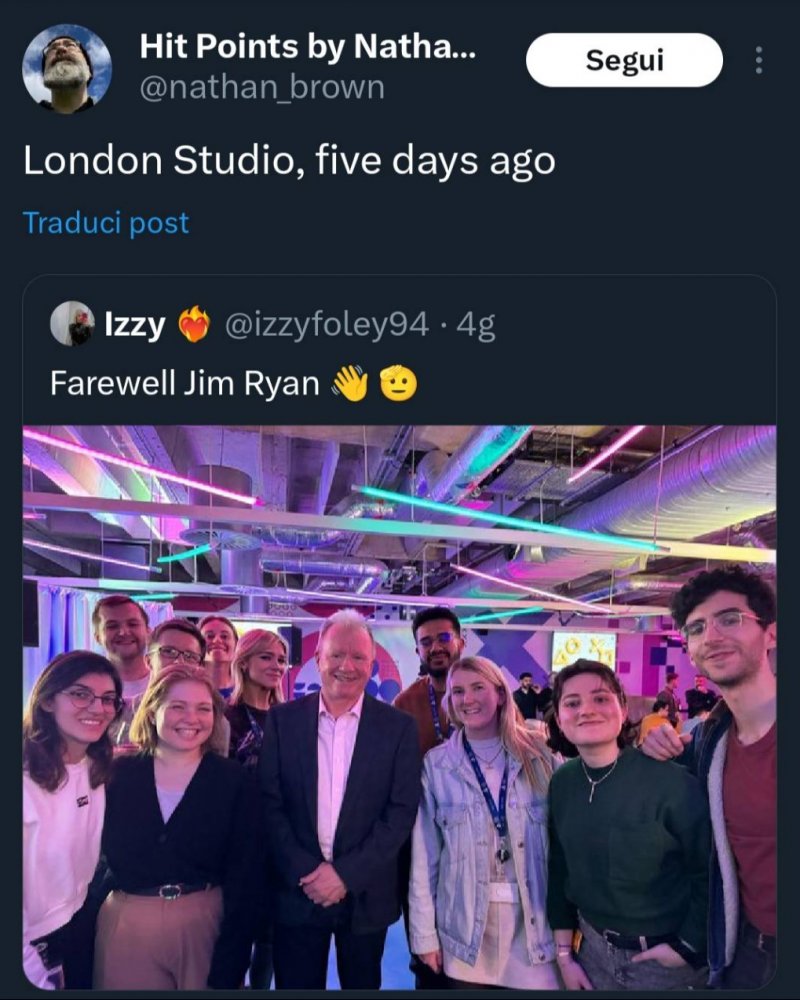Image resolution: width=800 pixels, height=1000 pixels.
Task: Click the Izzy display name
Action: (135, 325)
